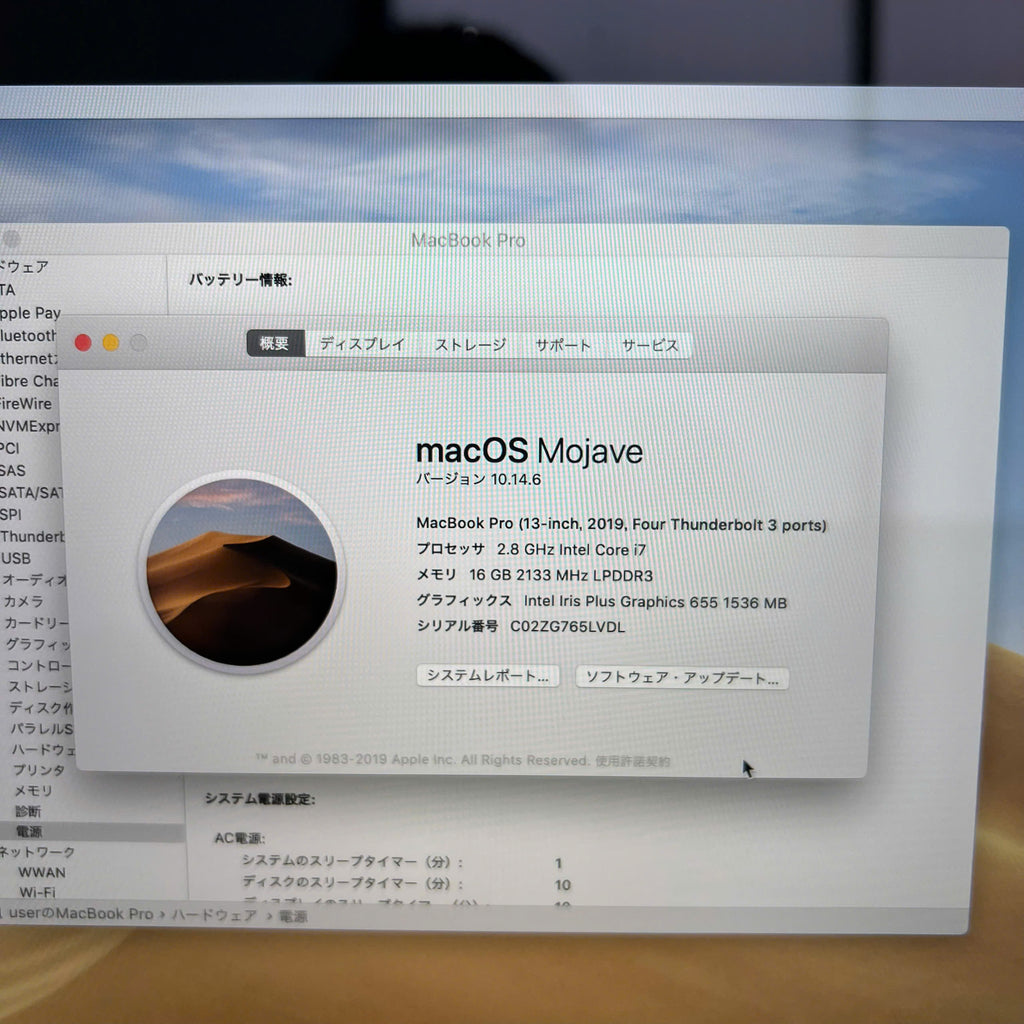Select the 概要 tab
The width and height of the screenshot is (1024, 1024).
pos(275,343)
